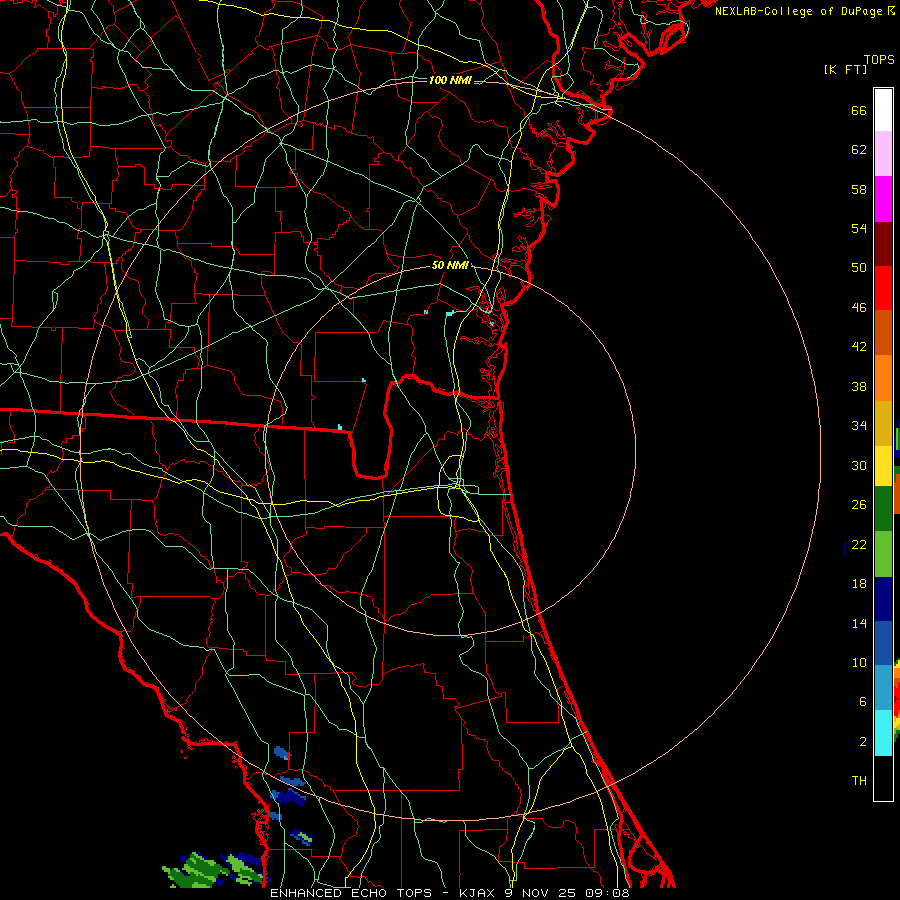Click the black TH threshold swatch
Viewport: 900px width, 900px height.
pyautogui.click(x=883, y=778)
